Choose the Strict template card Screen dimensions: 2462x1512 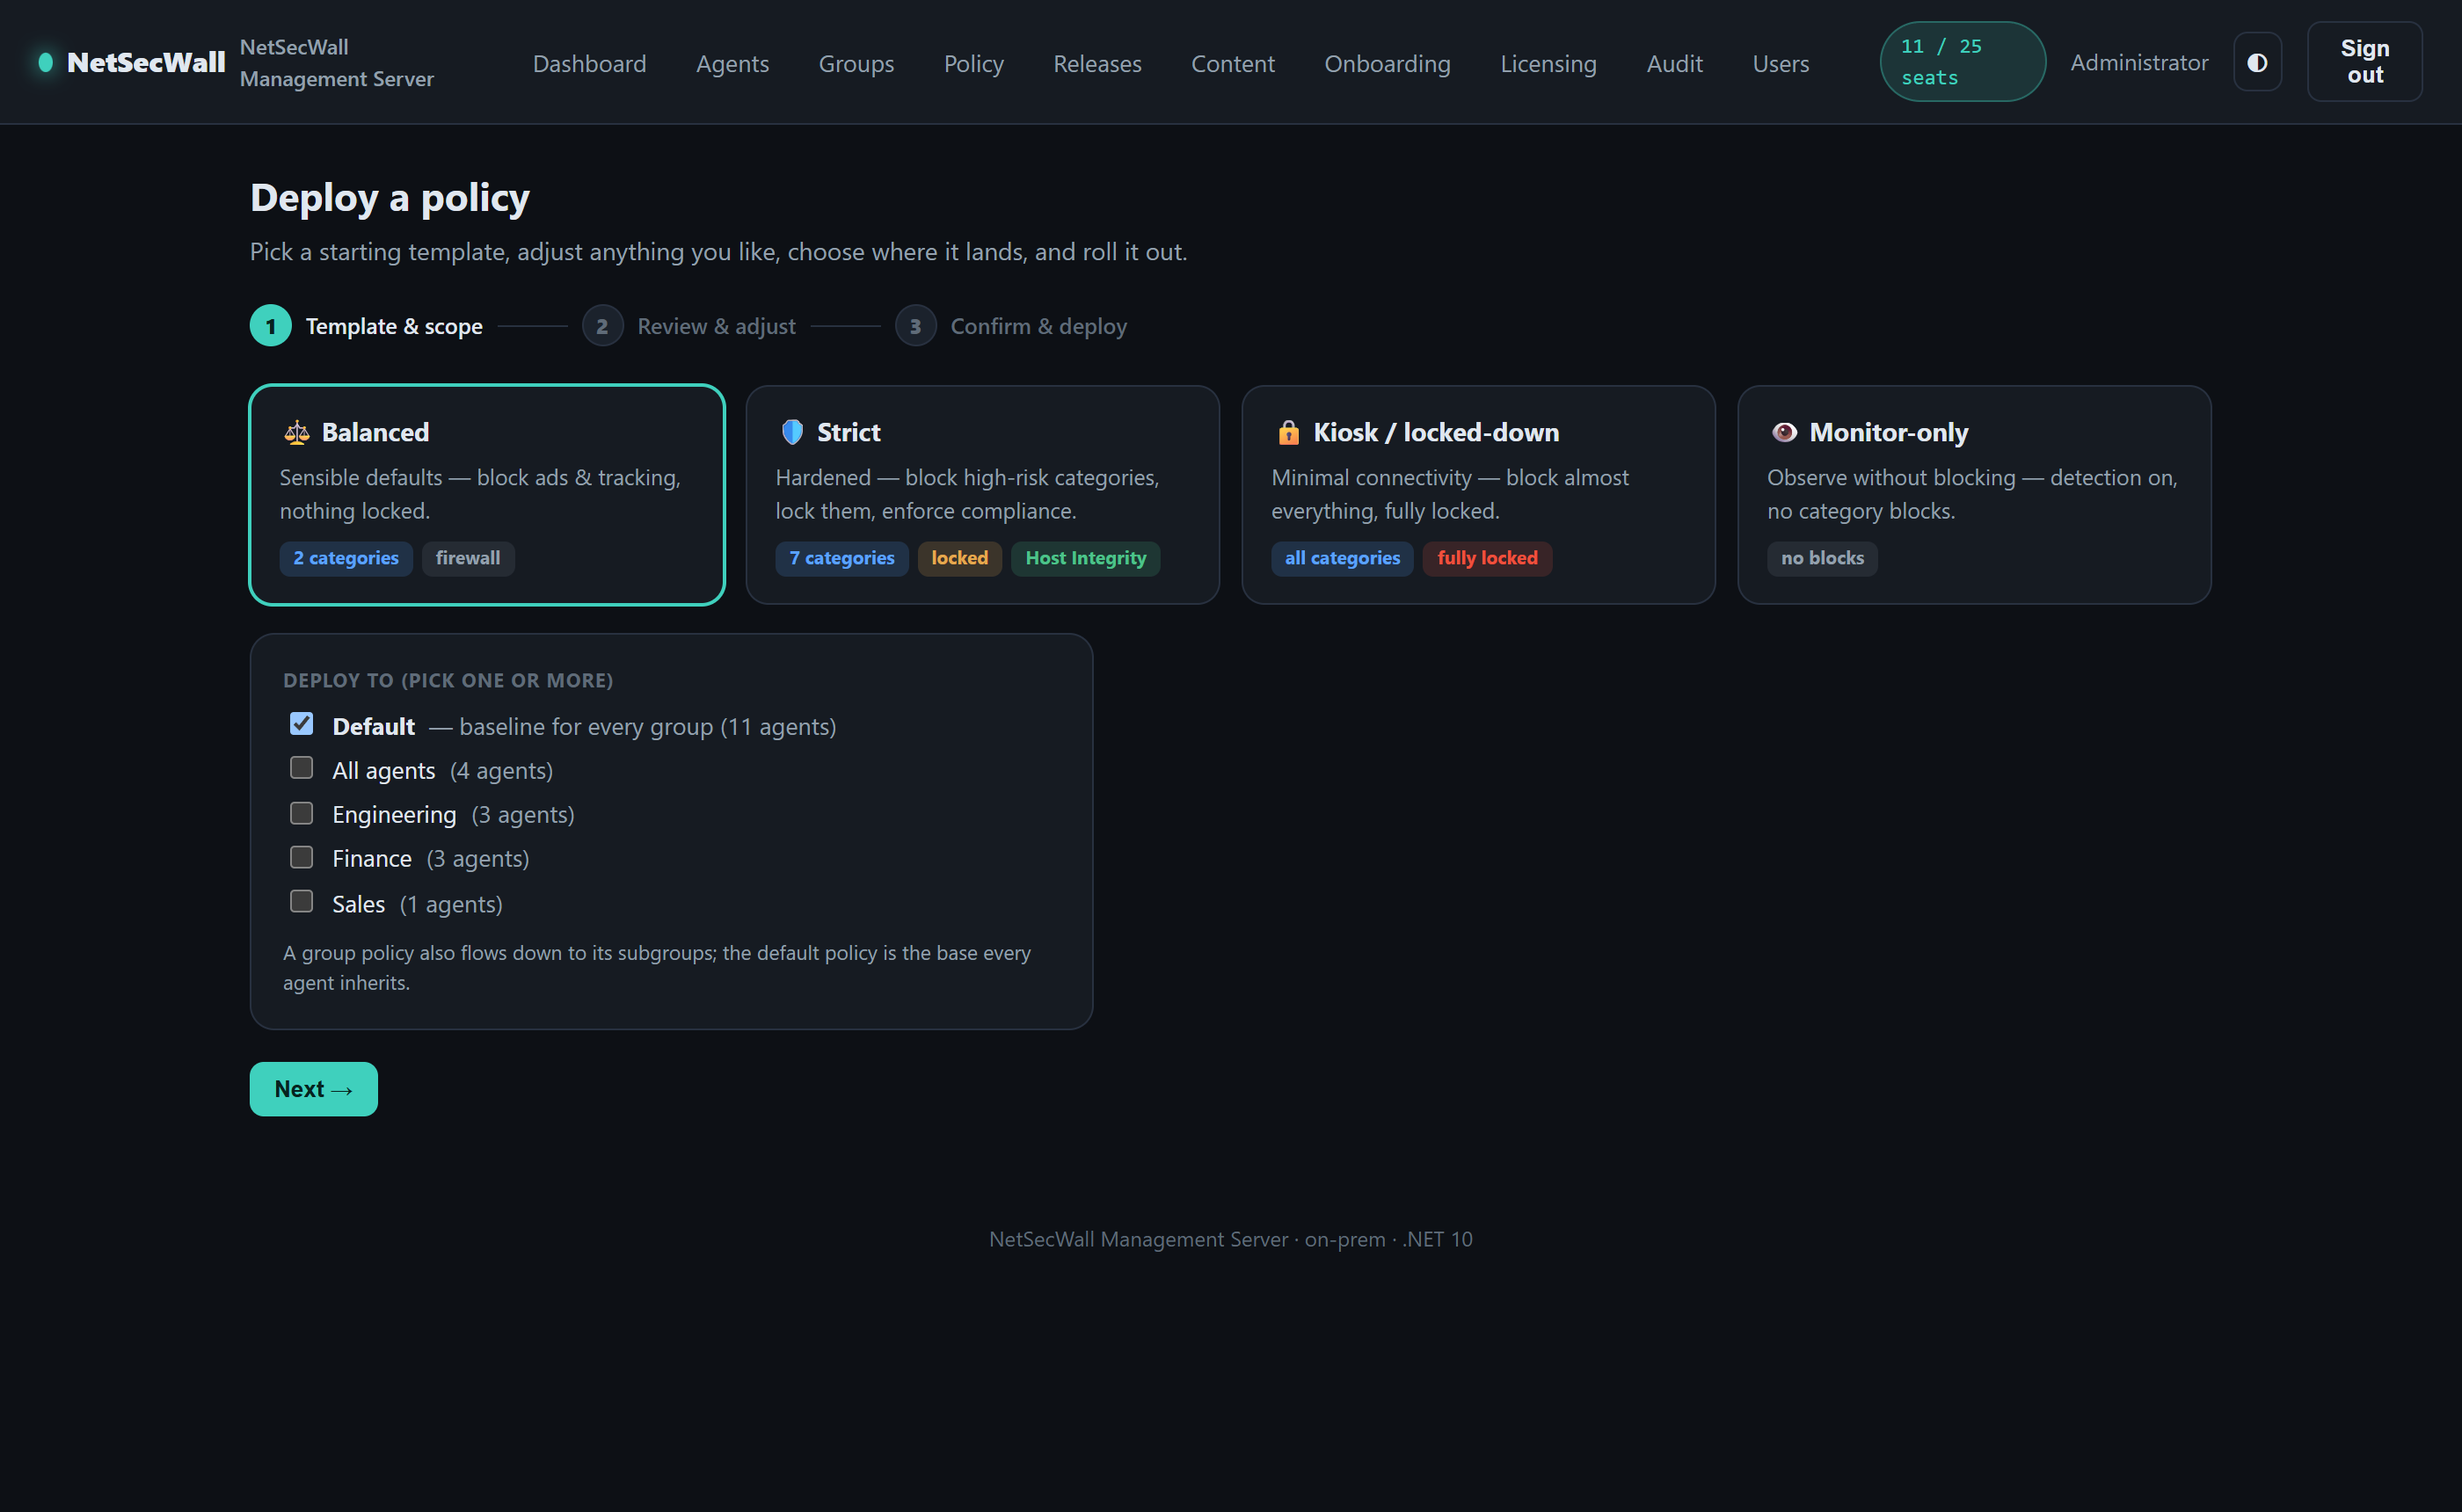coord(982,494)
